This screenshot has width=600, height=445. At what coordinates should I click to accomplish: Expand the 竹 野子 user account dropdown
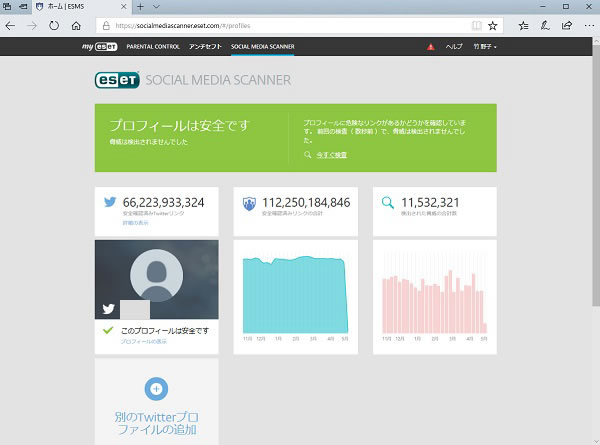[485, 47]
